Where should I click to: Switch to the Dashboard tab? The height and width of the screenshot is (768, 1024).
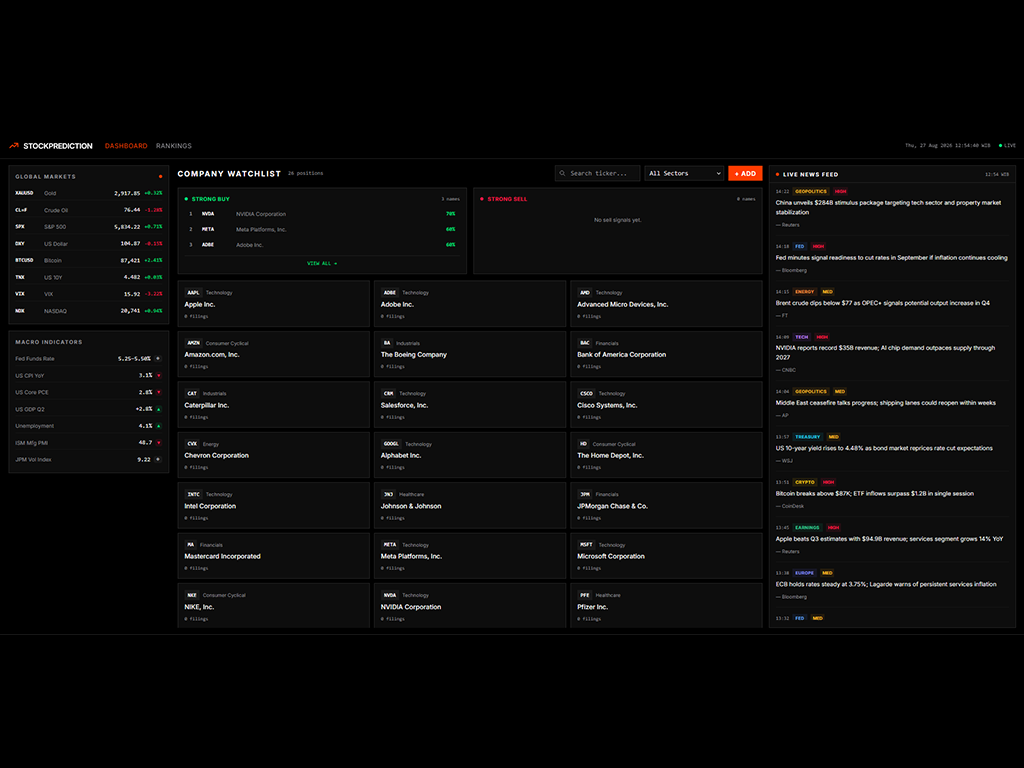(x=126, y=146)
